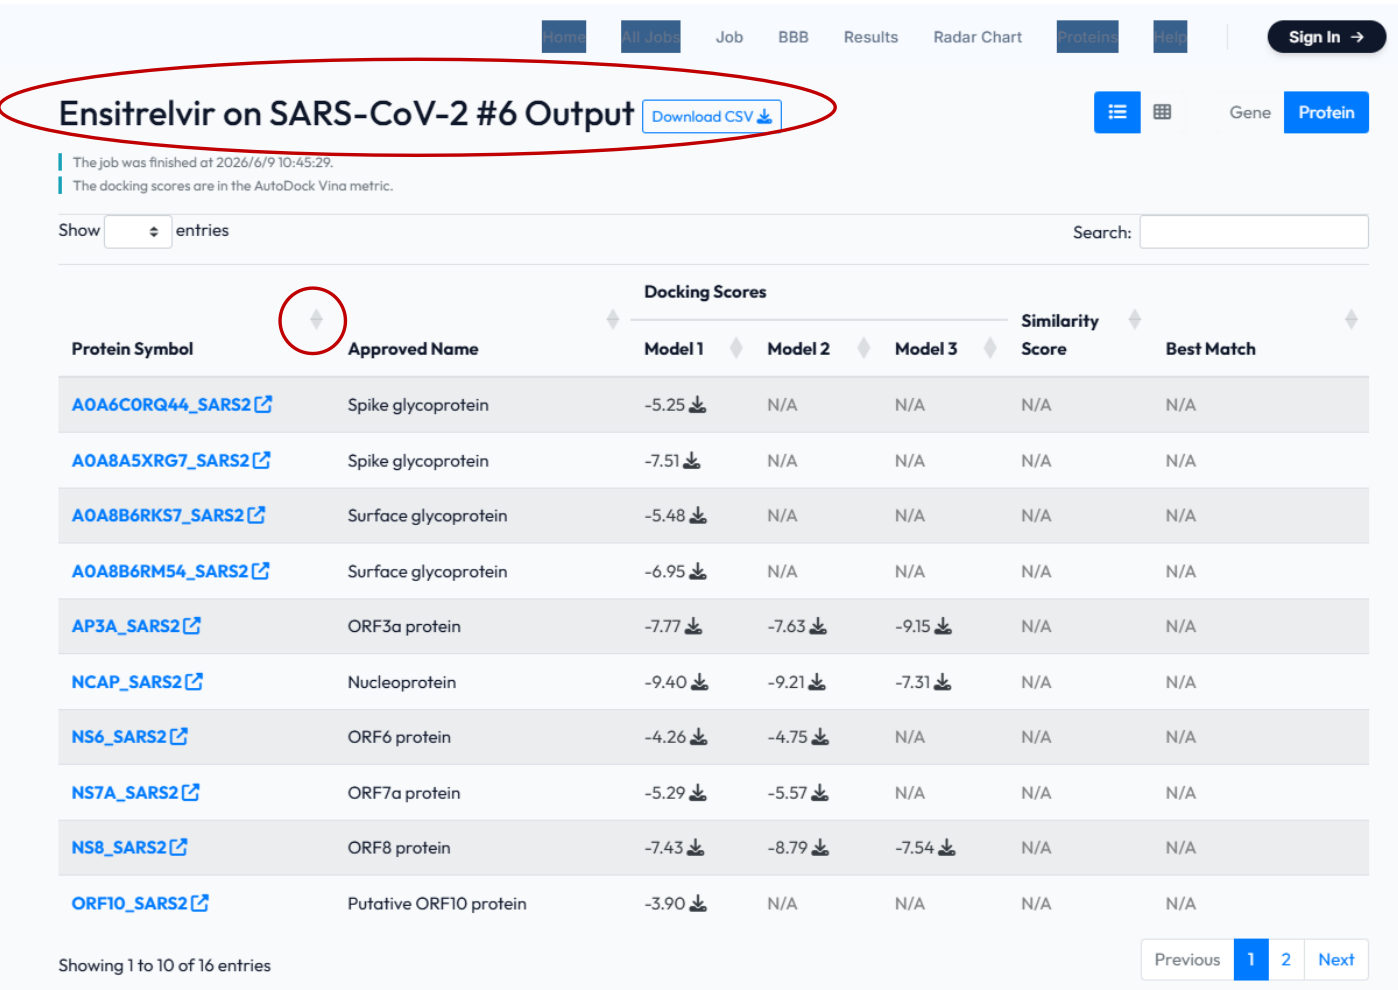Open external link icon beside ORF10_SARS2
The height and width of the screenshot is (990, 1398).
[x=200, y=903]
